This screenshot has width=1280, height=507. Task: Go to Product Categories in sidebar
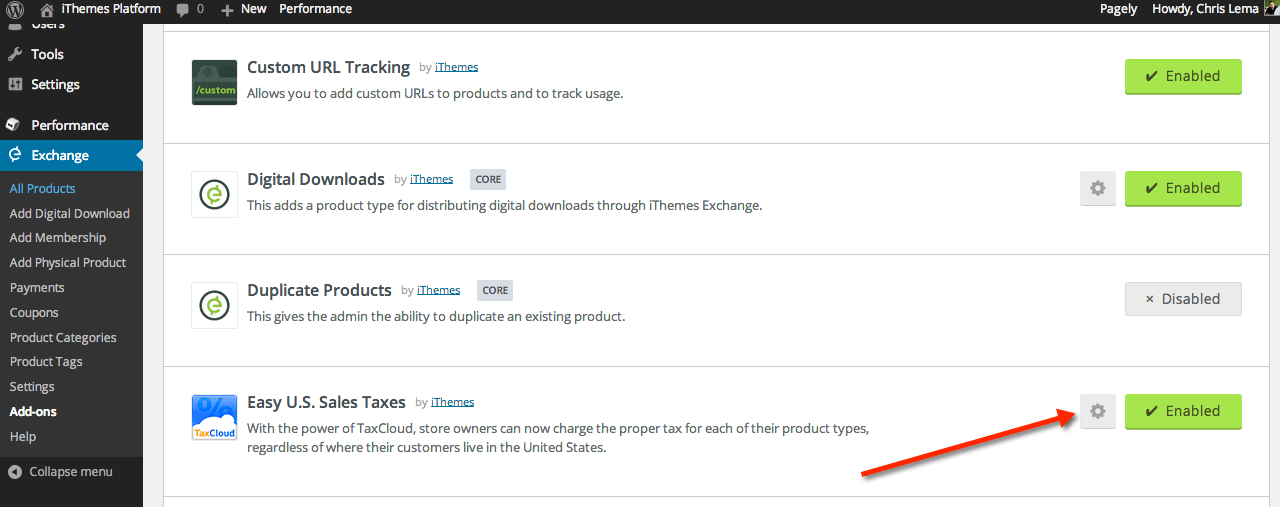point(63,337)
